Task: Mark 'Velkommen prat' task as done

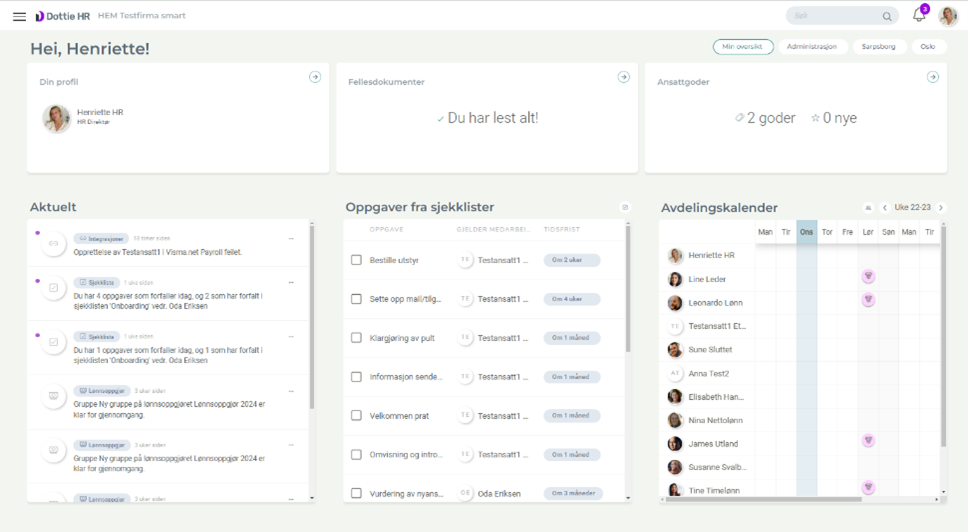Action: [356, 415]
